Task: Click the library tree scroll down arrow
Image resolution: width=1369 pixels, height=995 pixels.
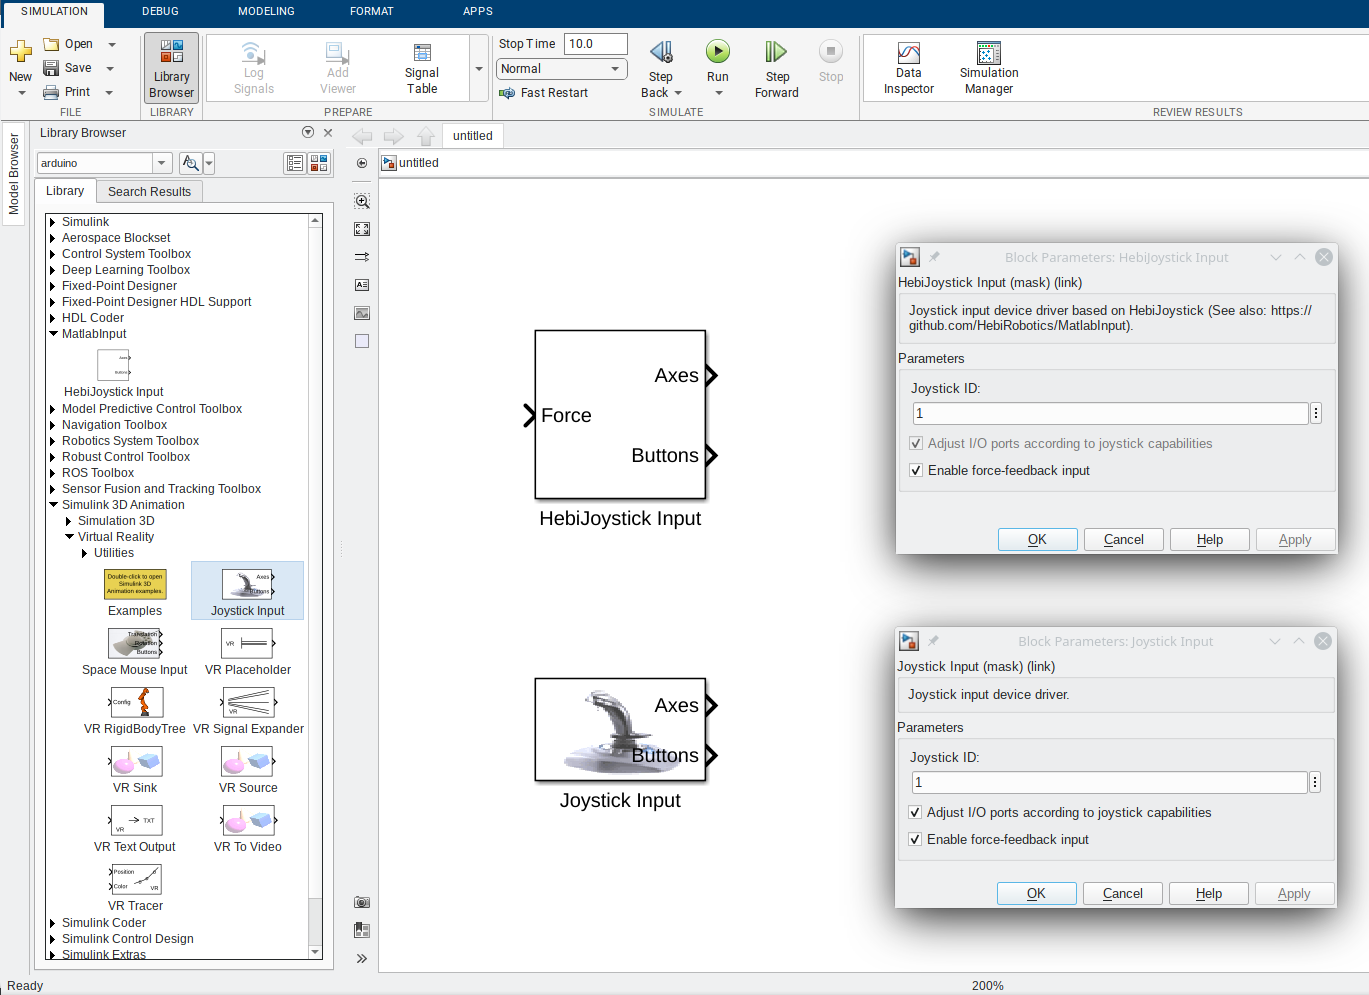Action: pyautogui.click(x=316, y=952)
